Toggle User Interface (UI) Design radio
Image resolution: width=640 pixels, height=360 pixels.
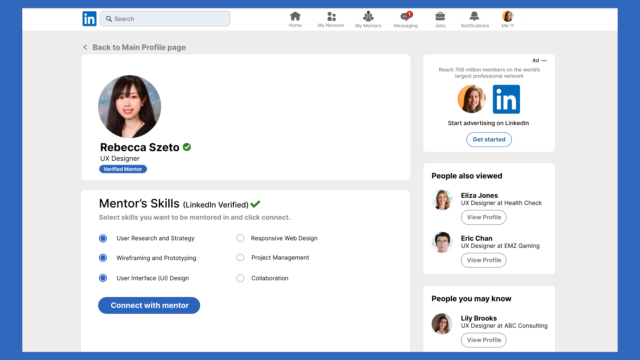103,278
